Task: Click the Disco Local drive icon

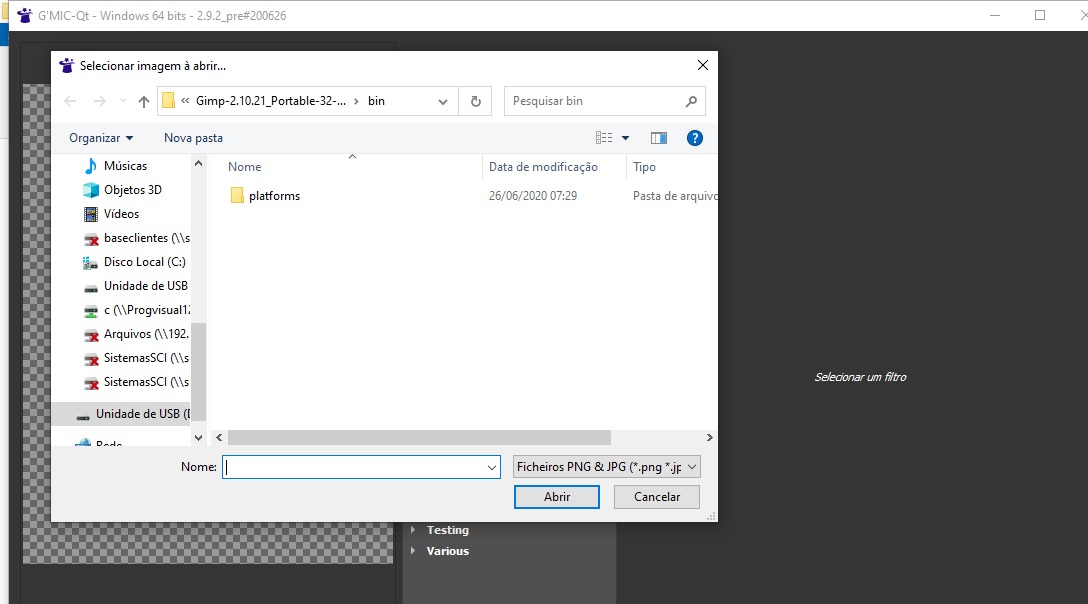Action: [90, 262]
